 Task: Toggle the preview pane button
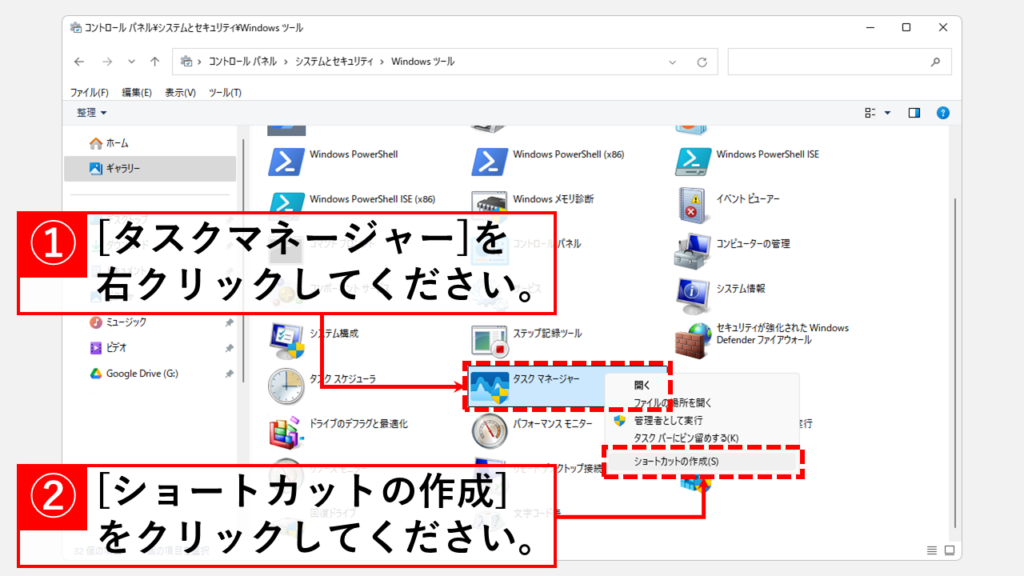tap(914, 113)
